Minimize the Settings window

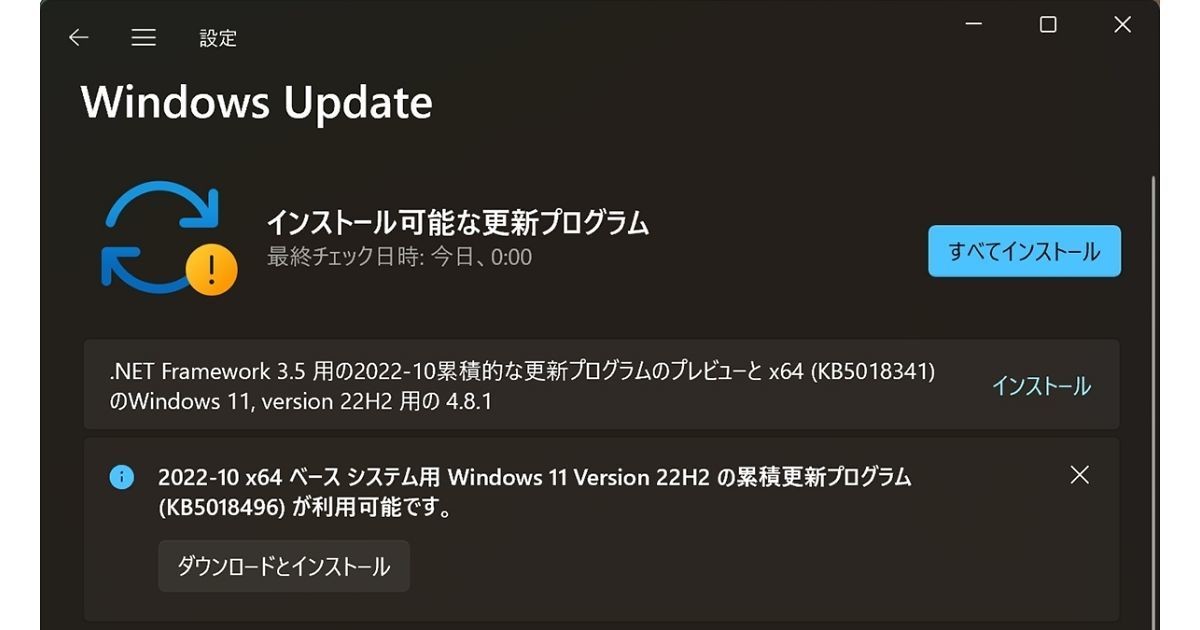click(973, 25)
